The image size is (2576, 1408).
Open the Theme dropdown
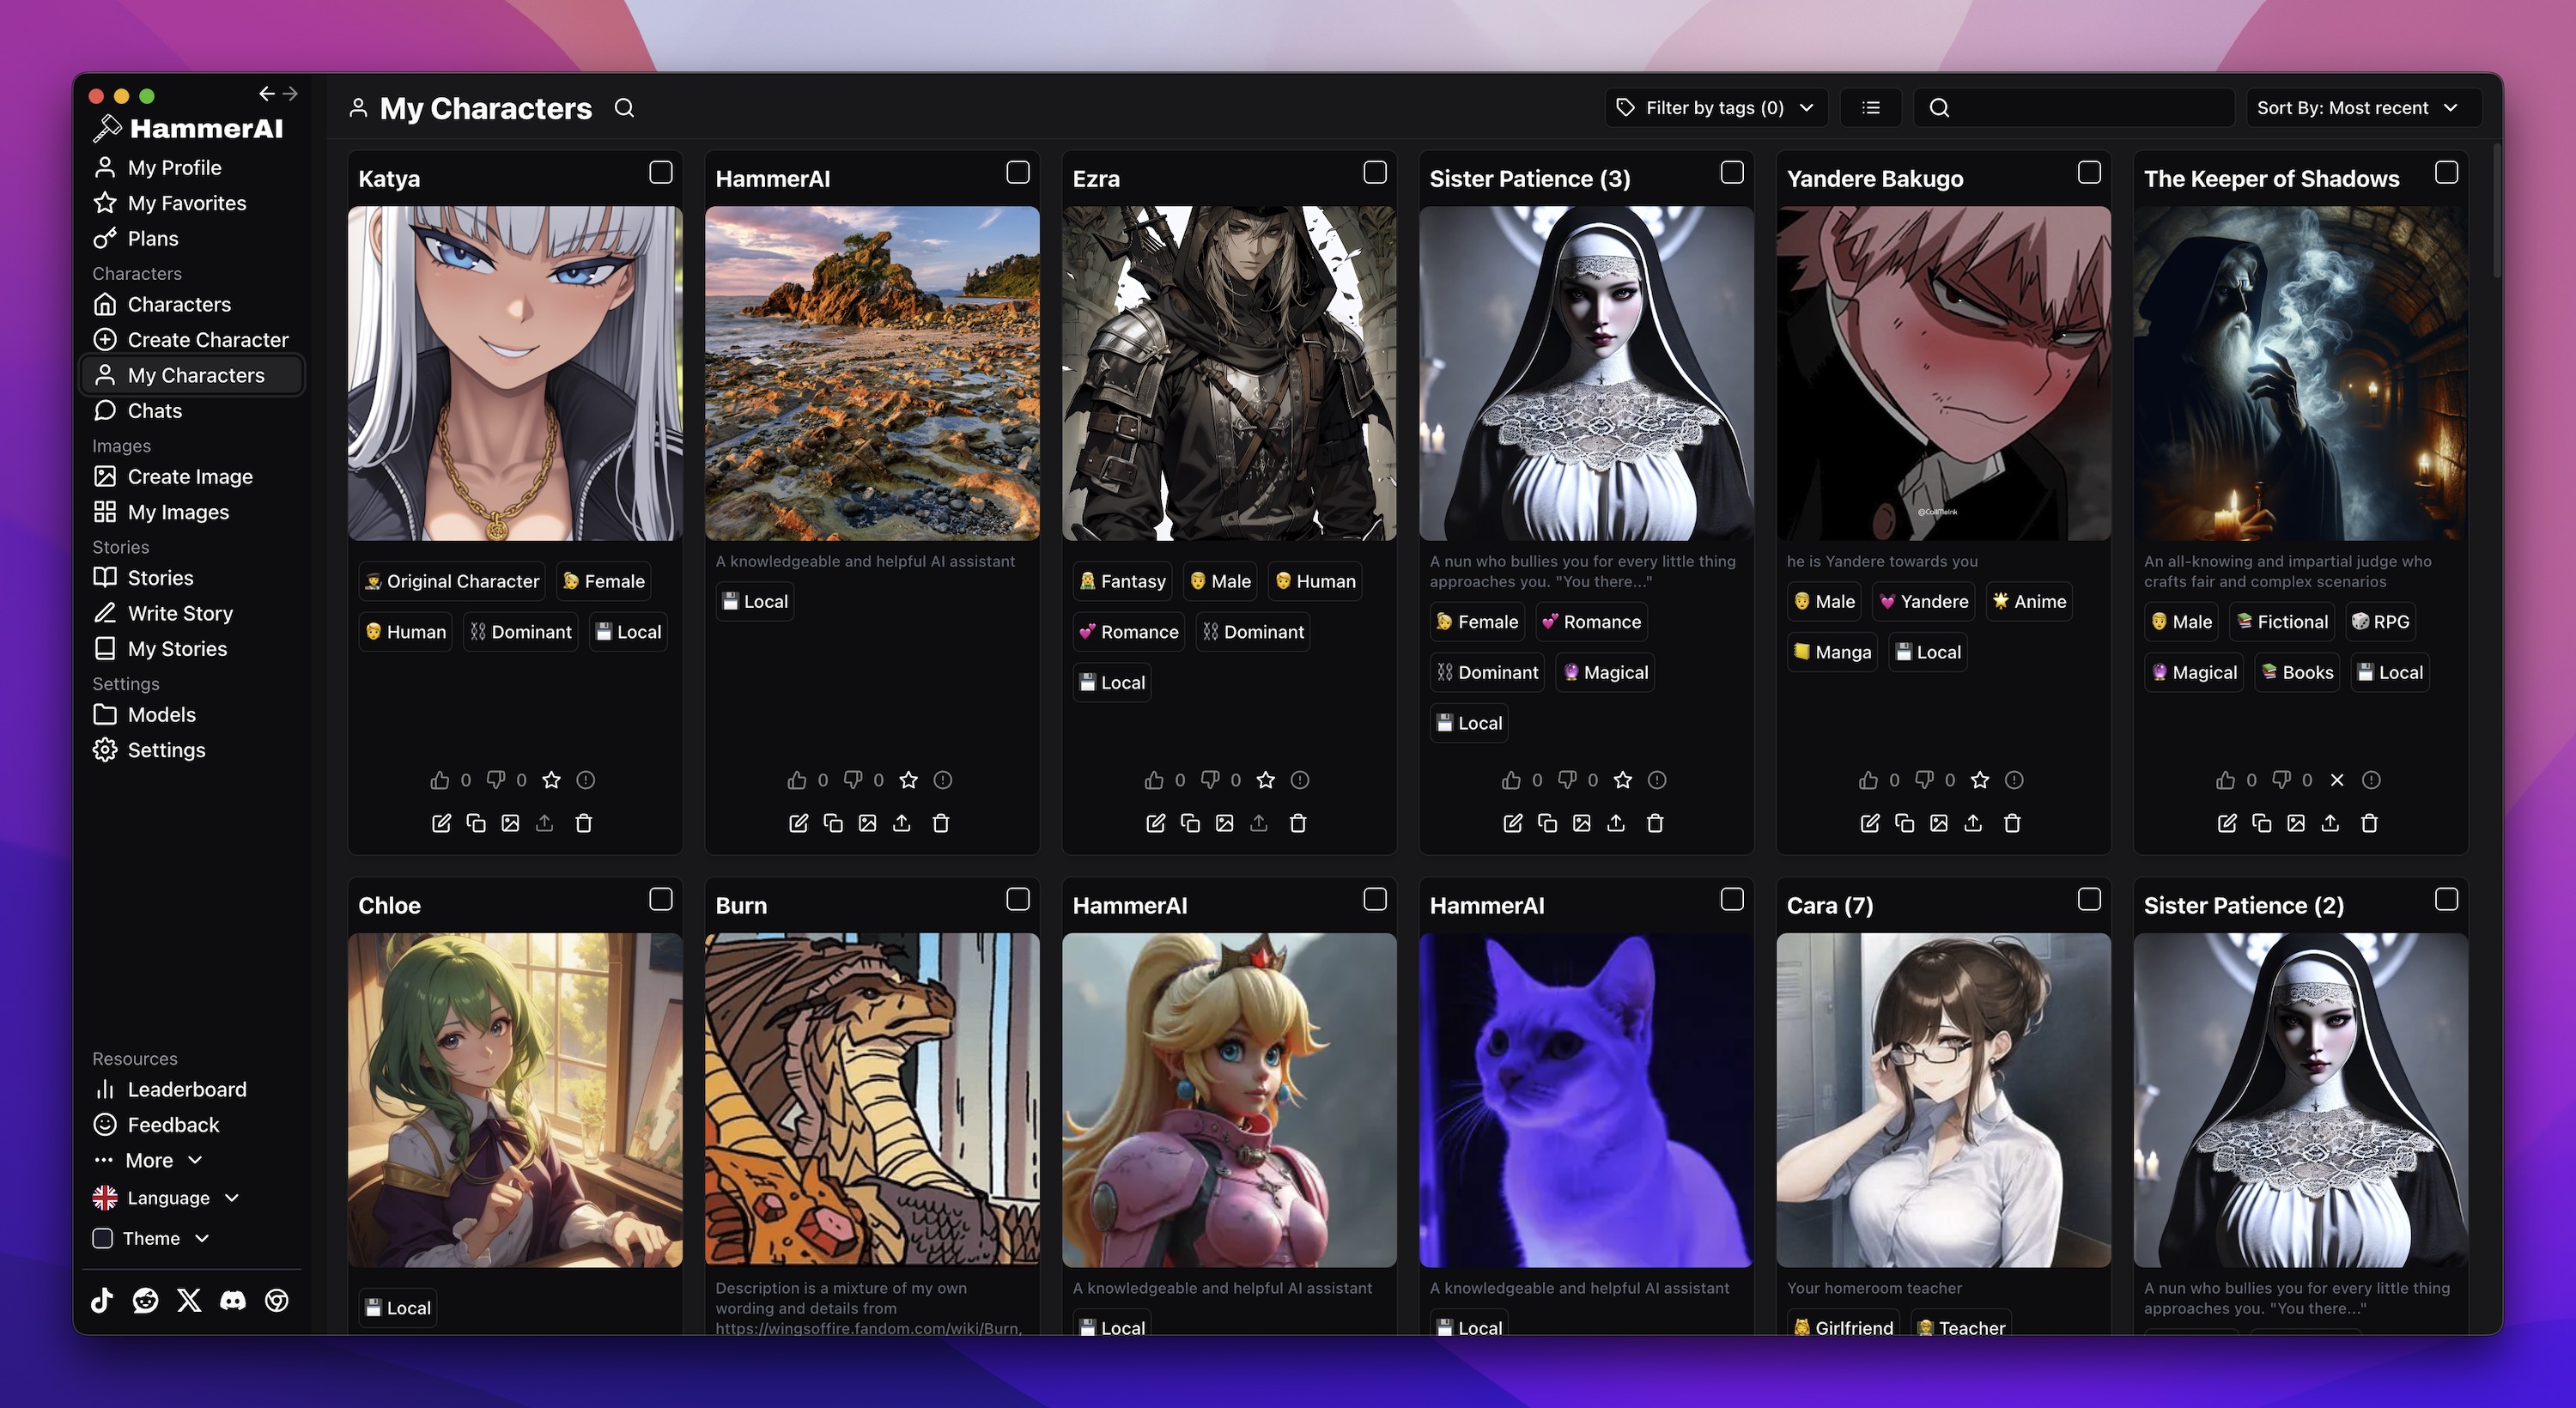(151, 1238)
